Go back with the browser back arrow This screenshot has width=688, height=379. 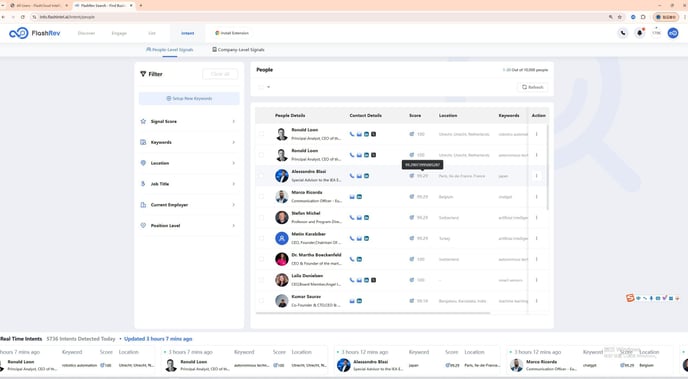pyautogui.click(x=4, y=17)
